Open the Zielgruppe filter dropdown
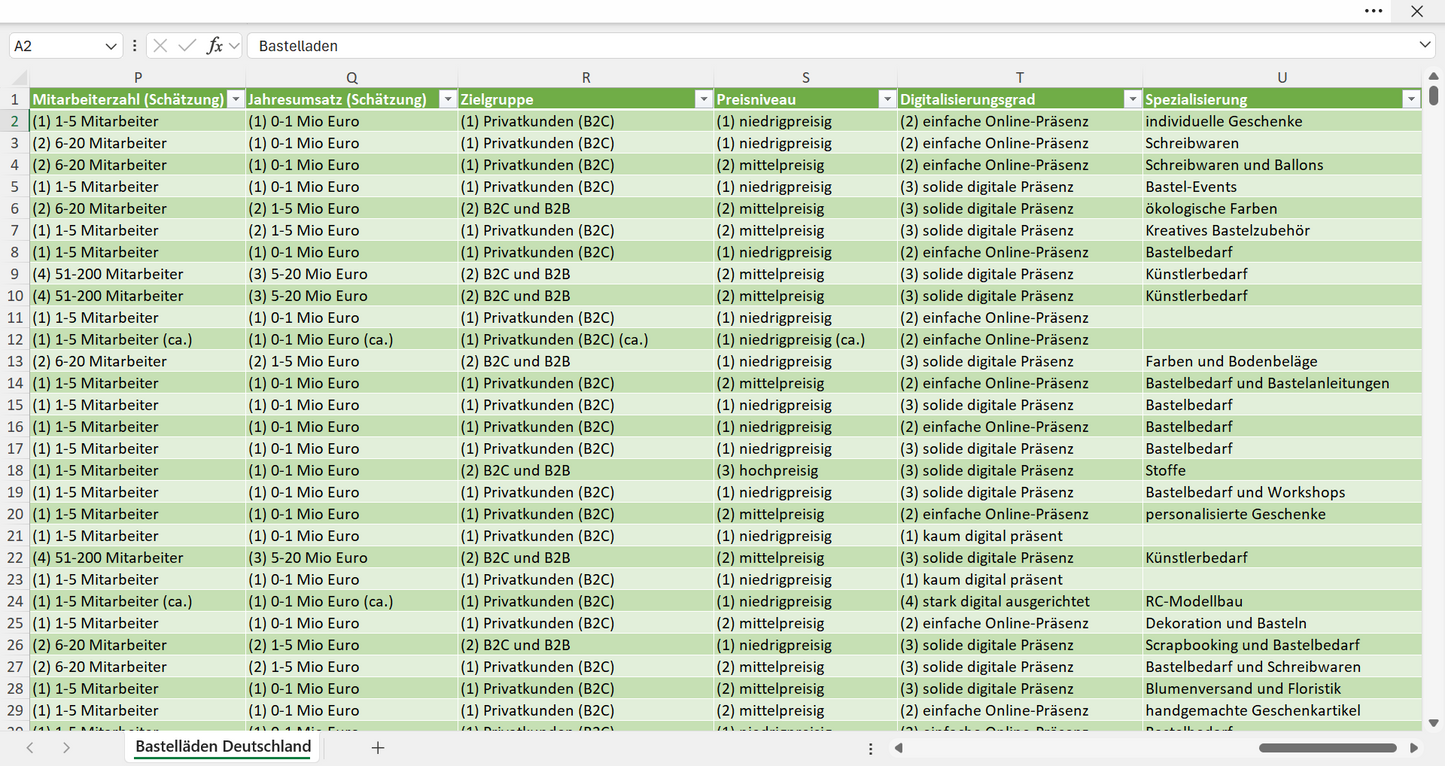 coord(703,99)
